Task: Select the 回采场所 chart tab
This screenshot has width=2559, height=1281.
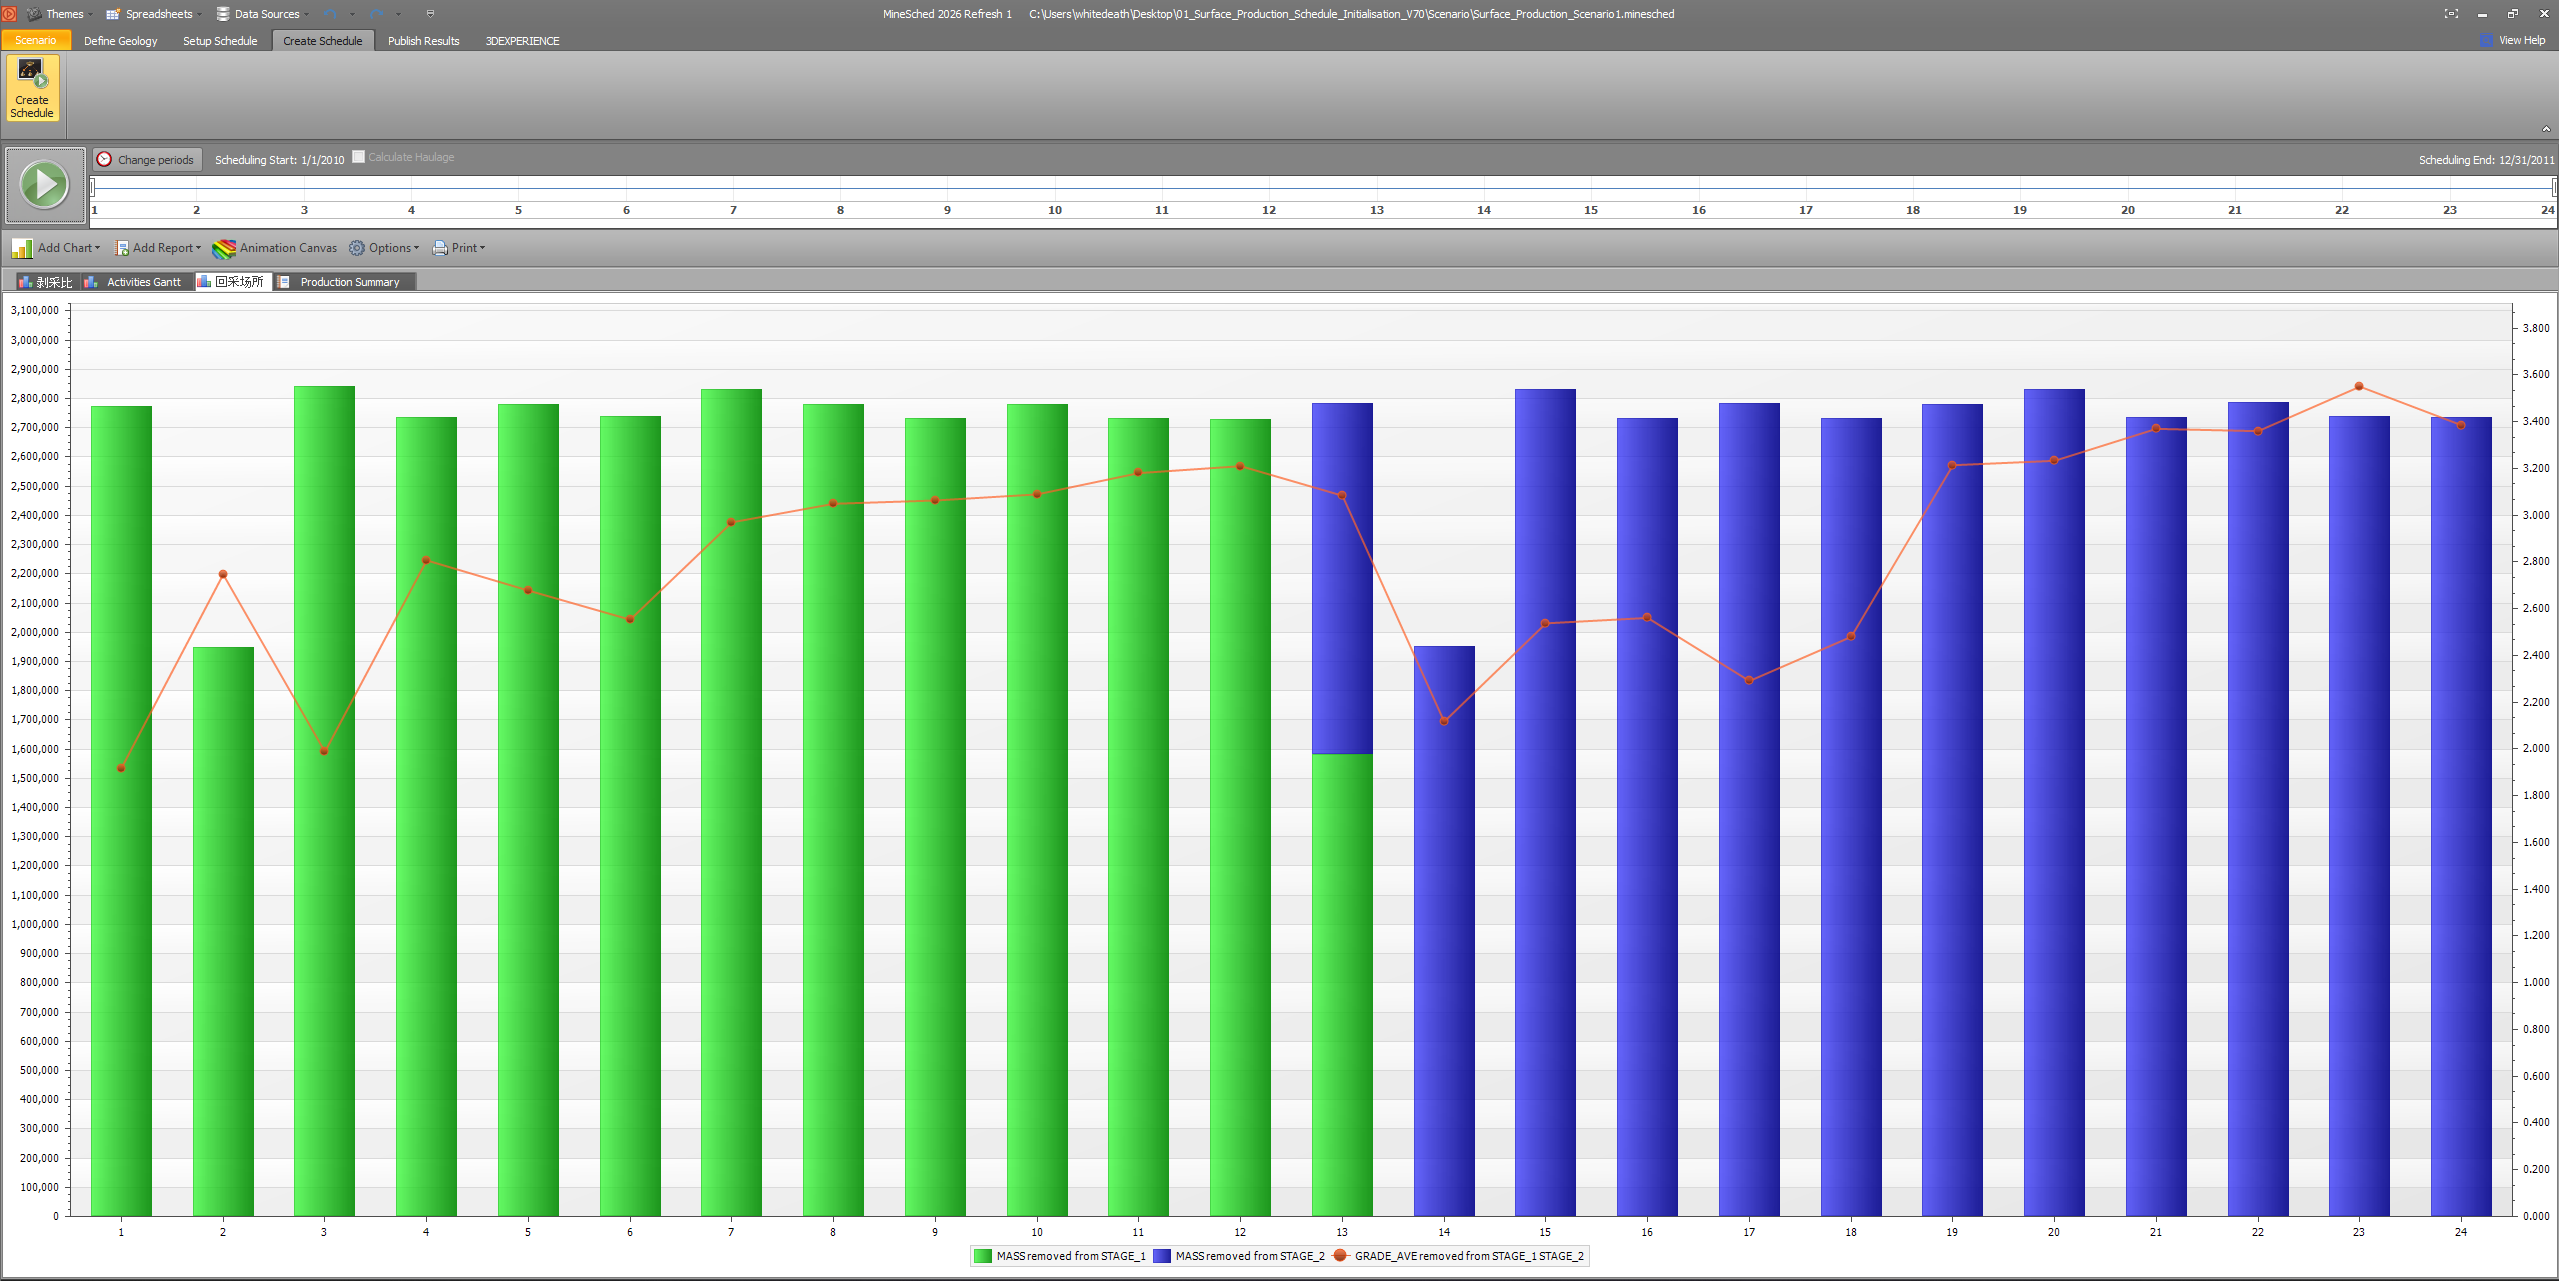Action: (x=232, y=282)
